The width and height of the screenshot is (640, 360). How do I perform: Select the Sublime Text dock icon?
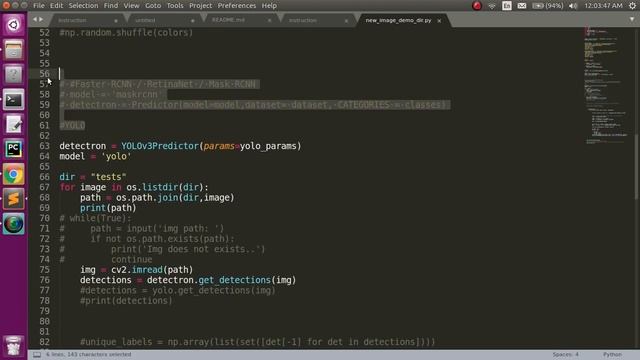click(x=13, y=199)
